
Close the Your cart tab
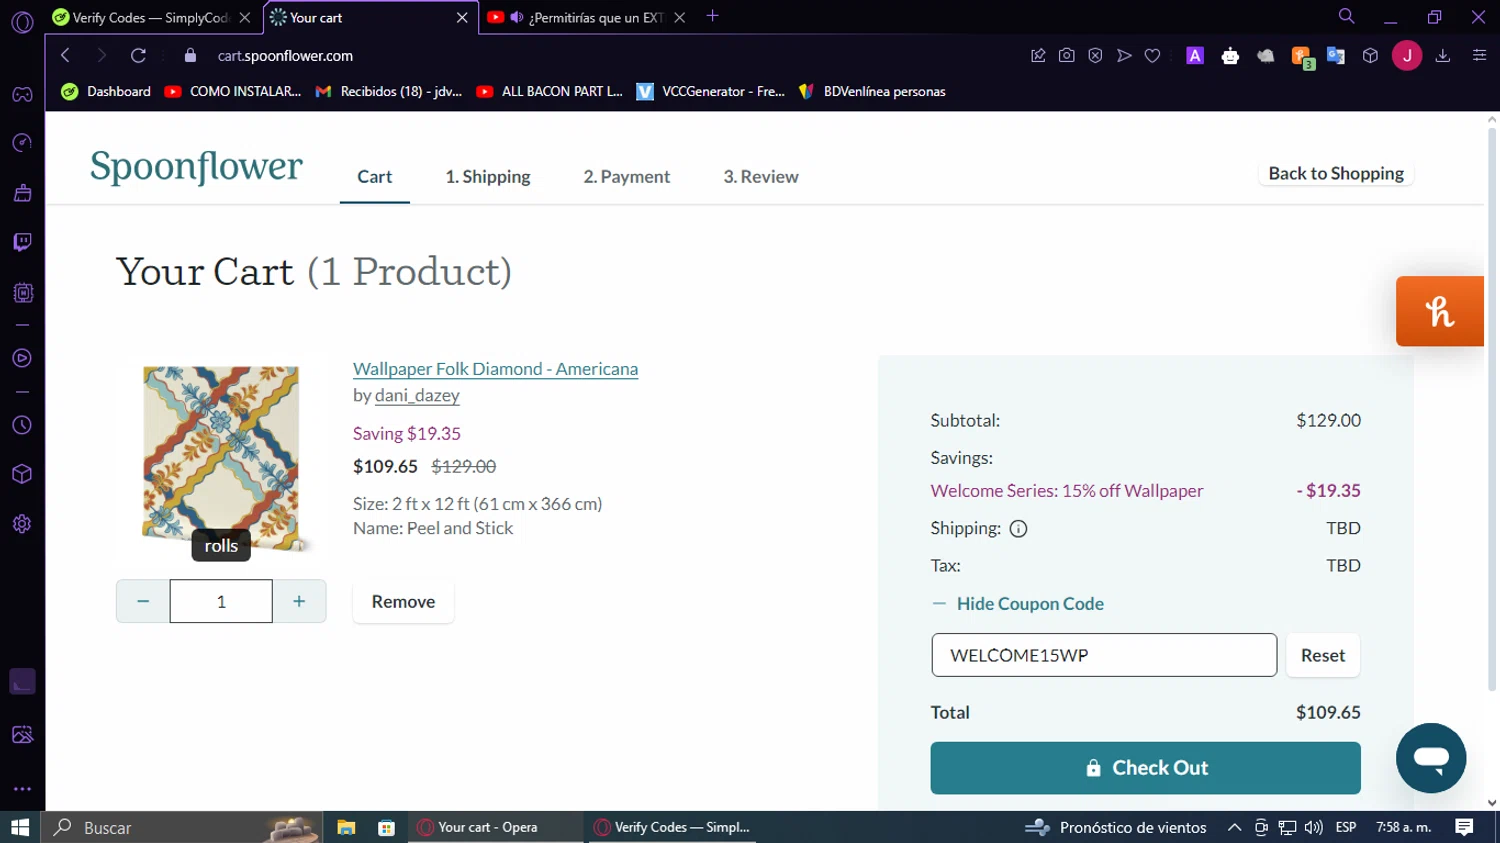coord(462,18)
